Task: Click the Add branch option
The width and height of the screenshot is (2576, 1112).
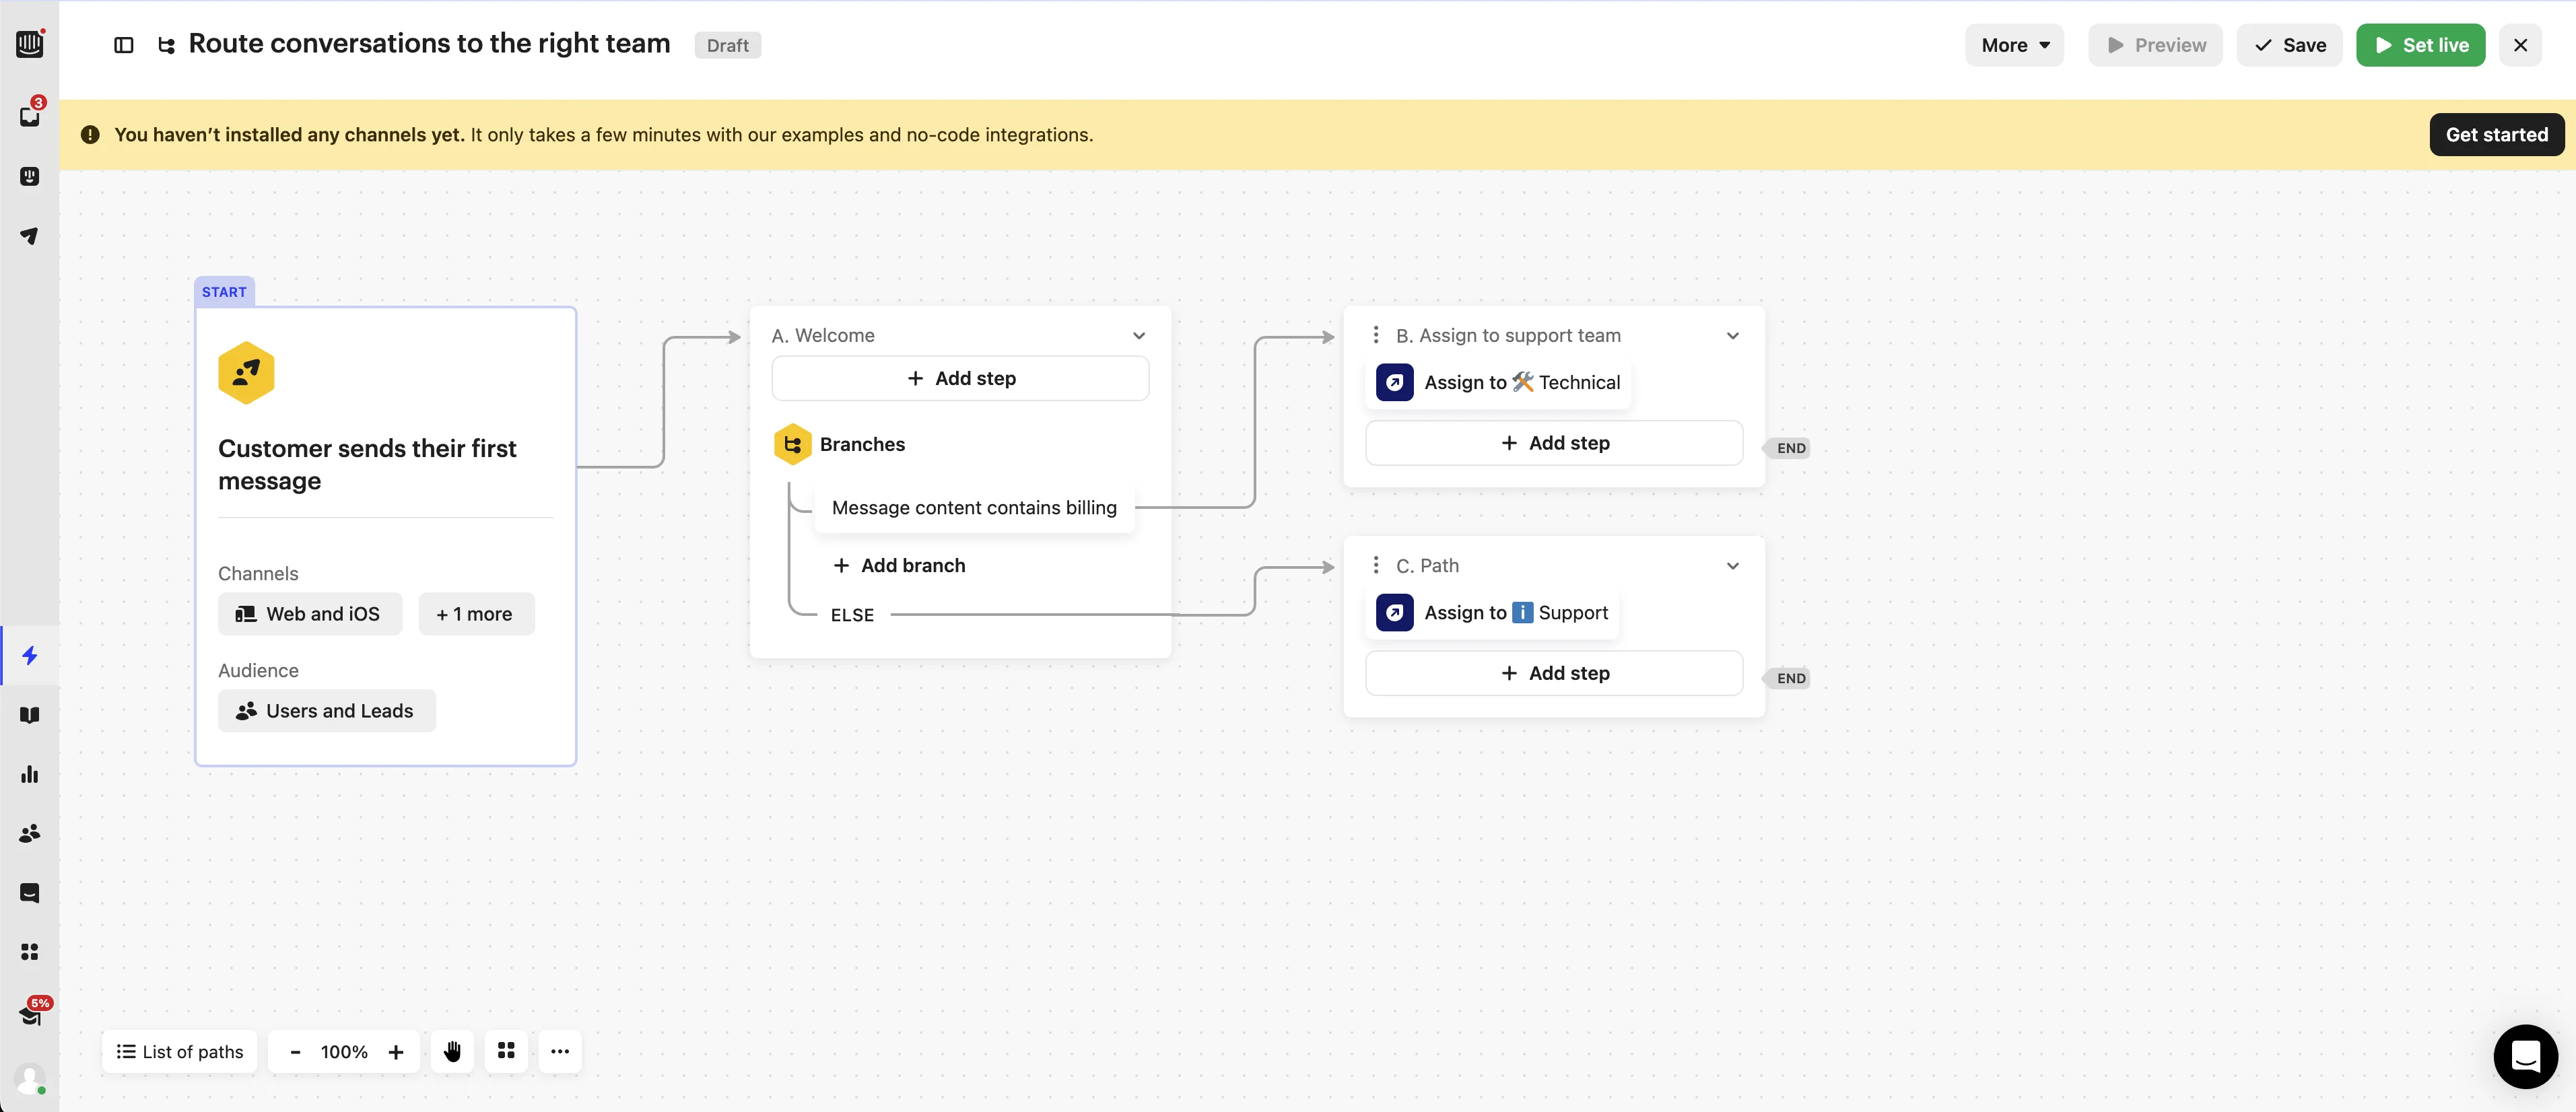Action: (x=899, y=565)
